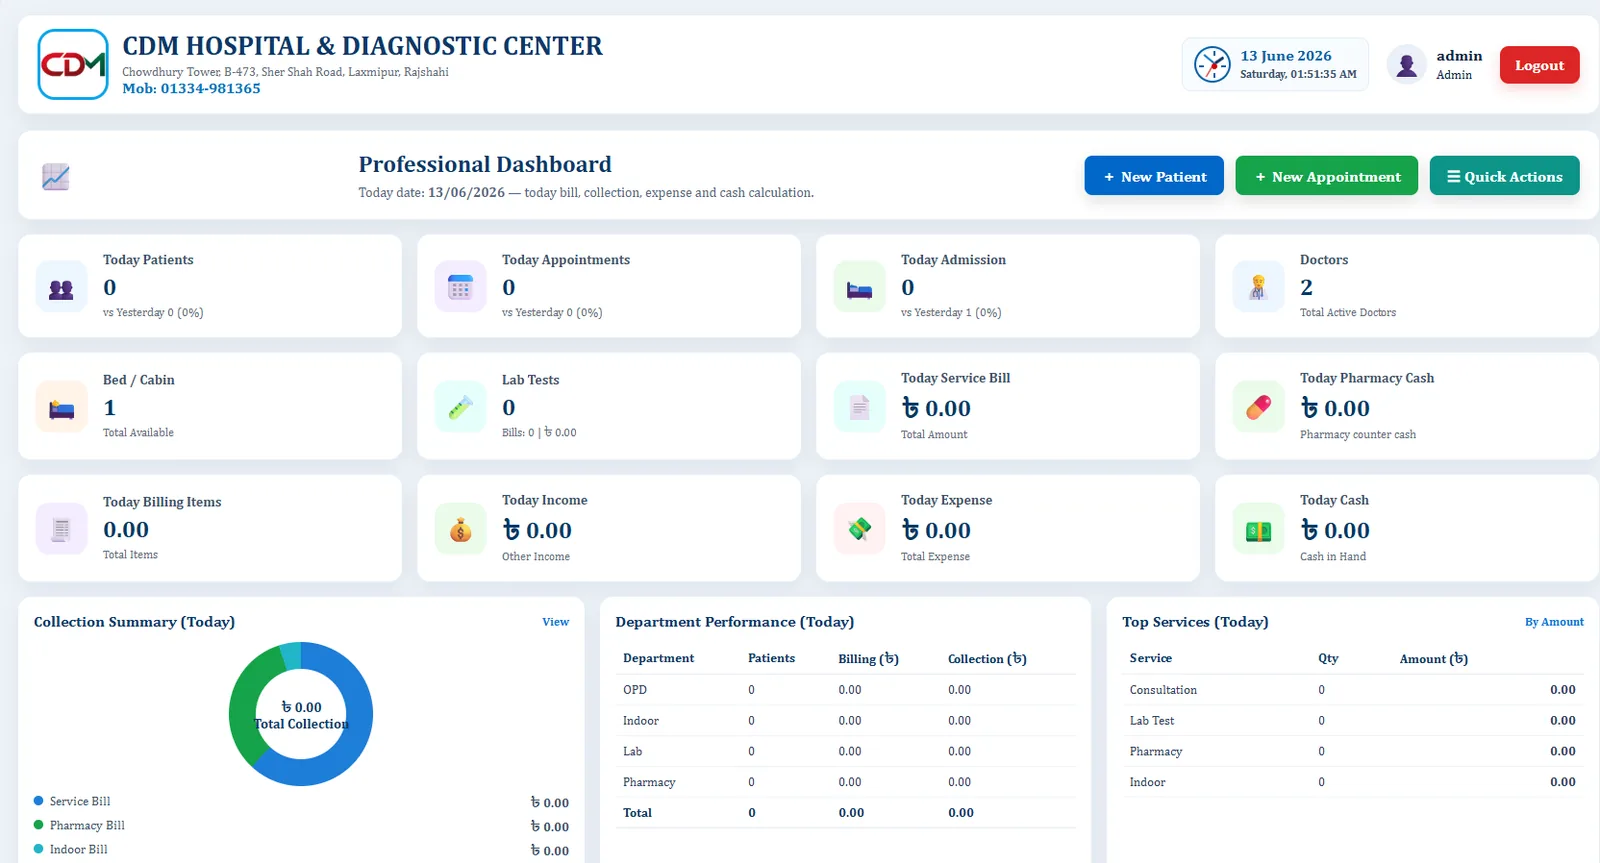Select the OPD department row

coord(846,690)
